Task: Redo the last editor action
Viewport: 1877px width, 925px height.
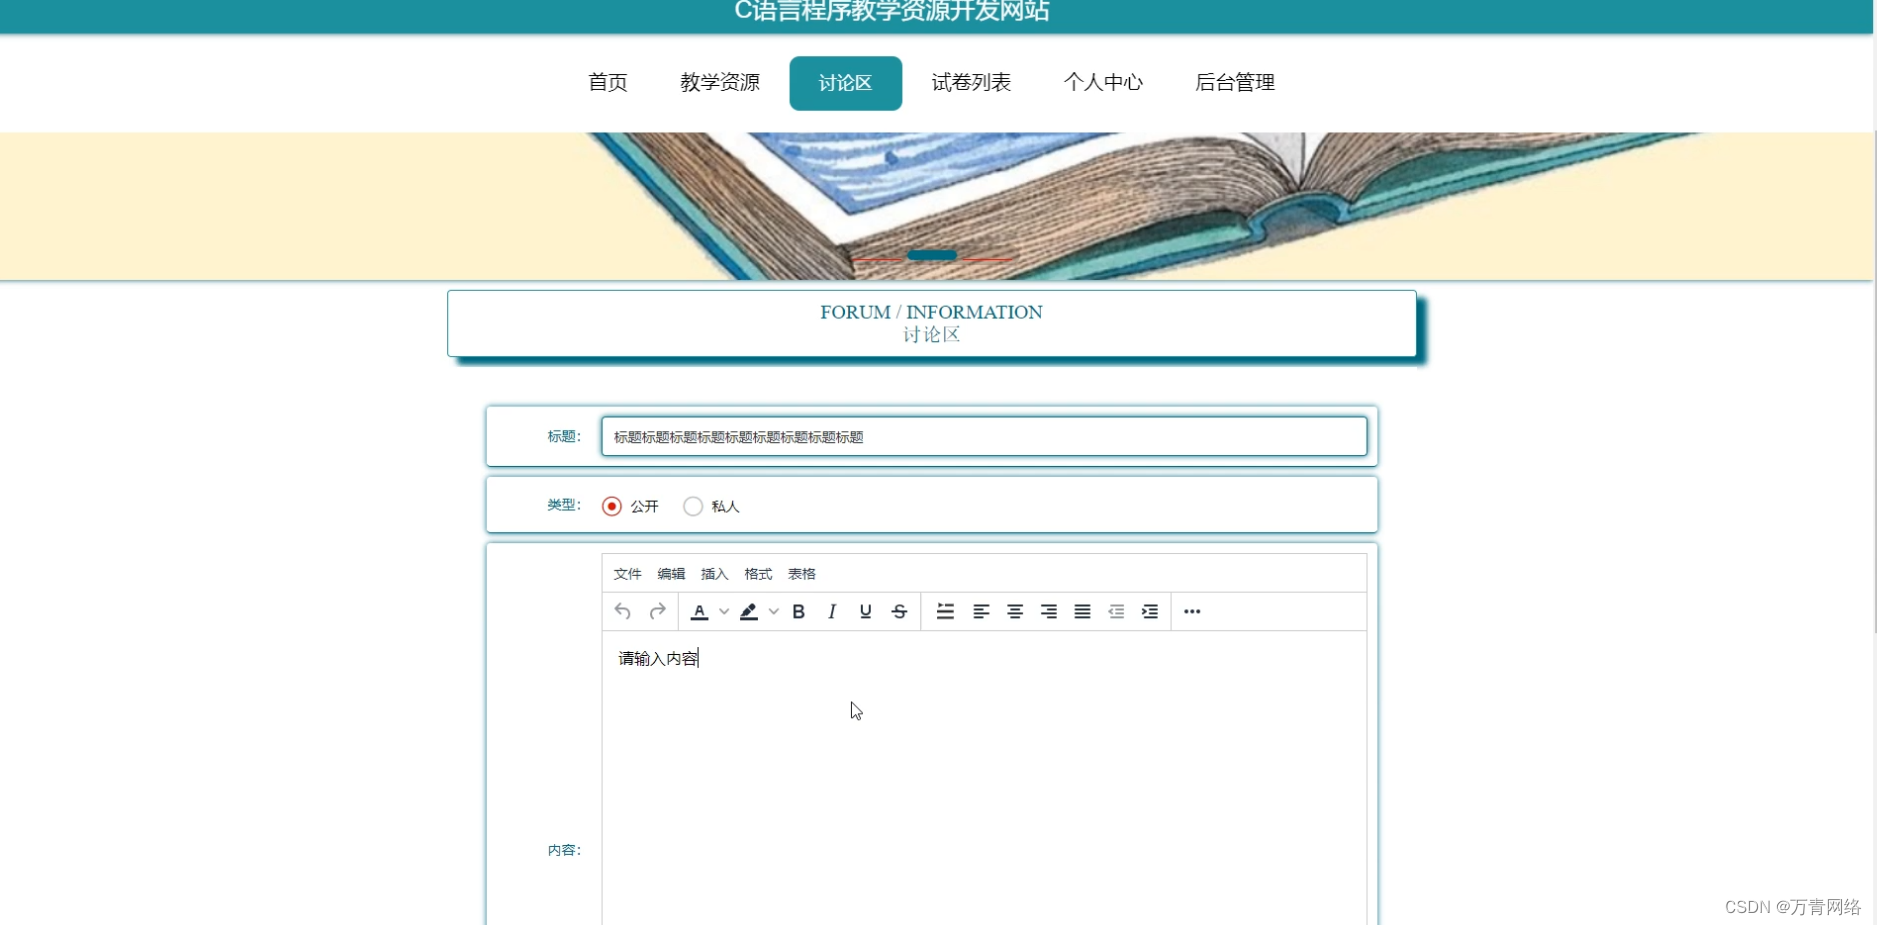Action: tap(657, 611)
